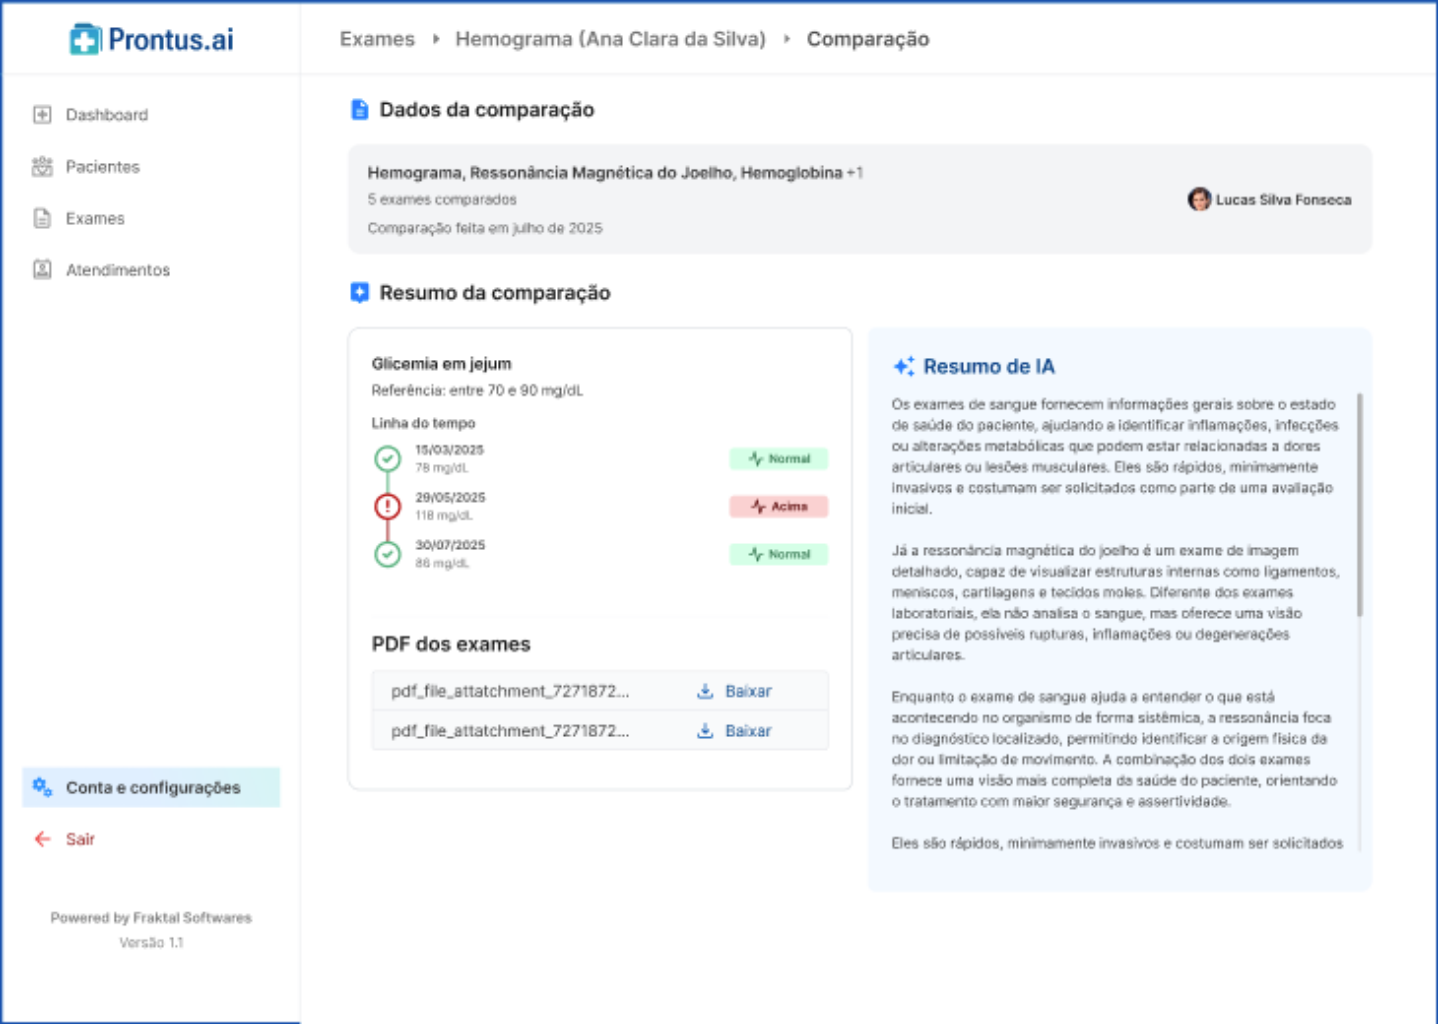
Task: Click the Lucas Silva Fonseca name
Action: point(1283,200)
